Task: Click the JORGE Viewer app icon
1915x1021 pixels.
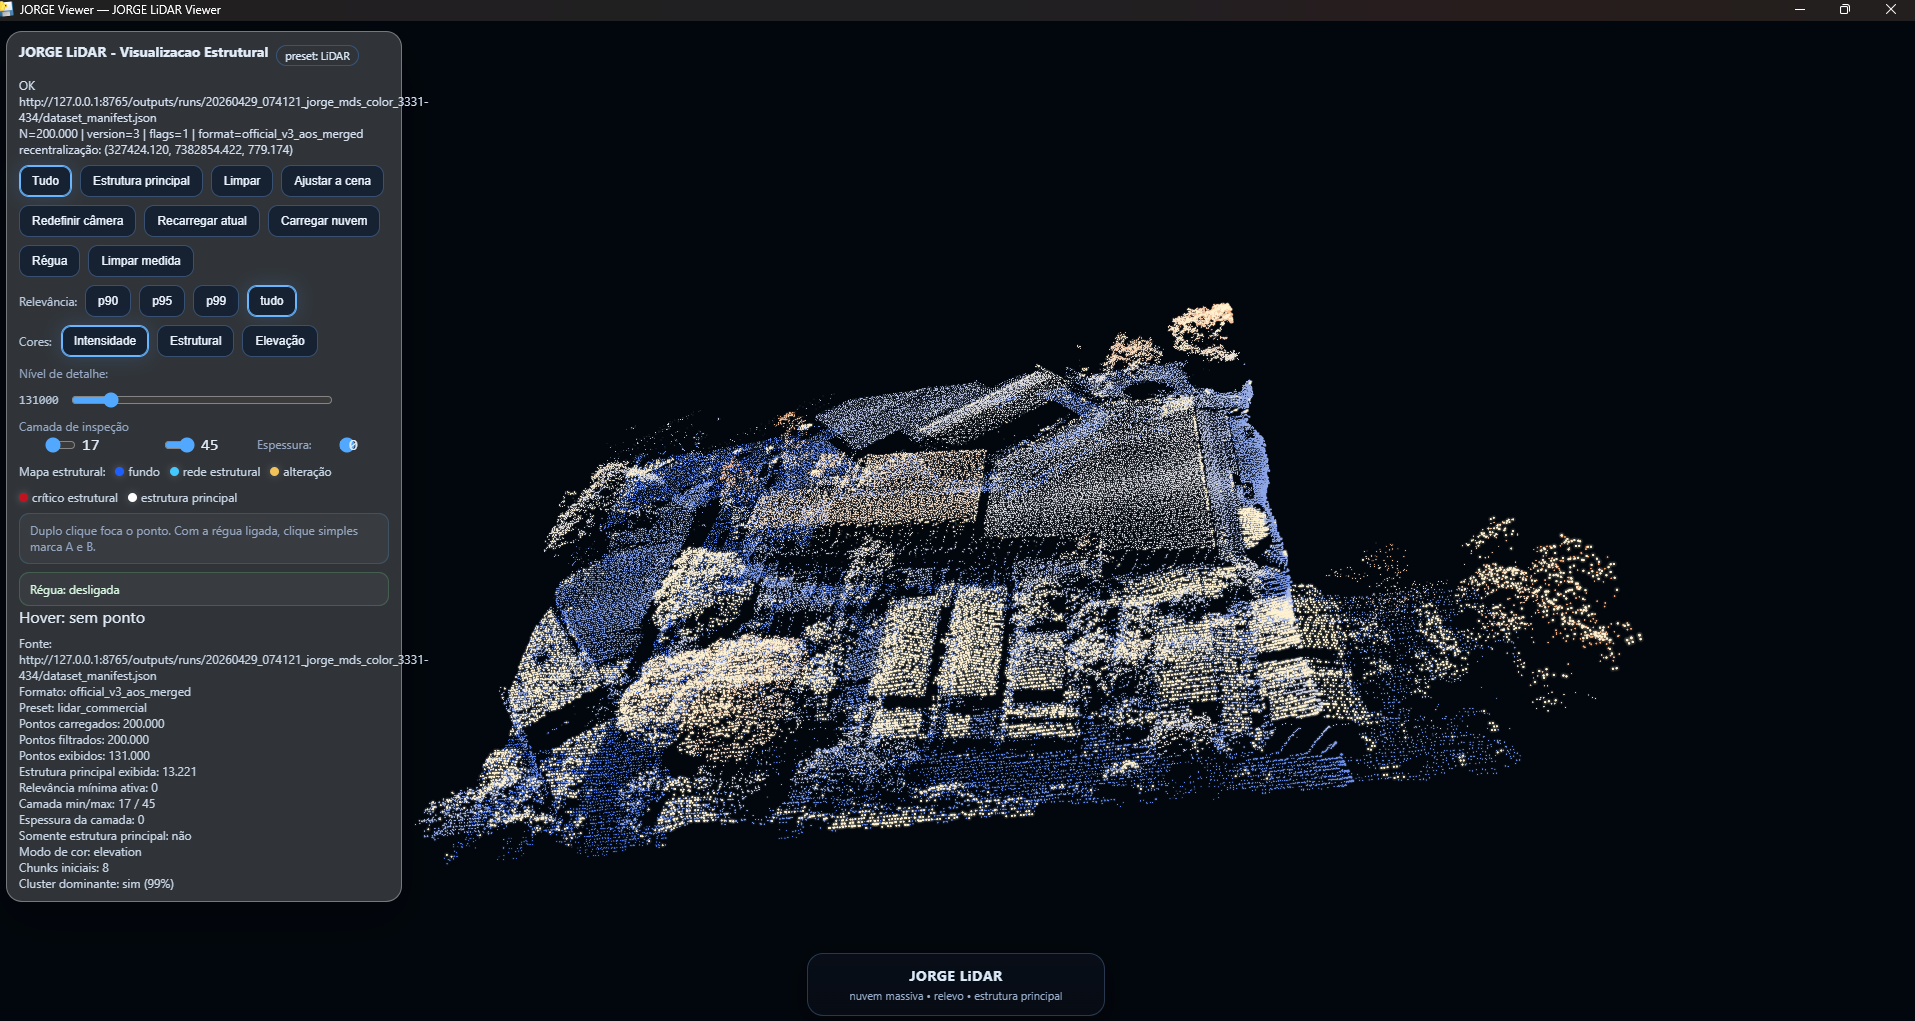Action: click(7, 9)
